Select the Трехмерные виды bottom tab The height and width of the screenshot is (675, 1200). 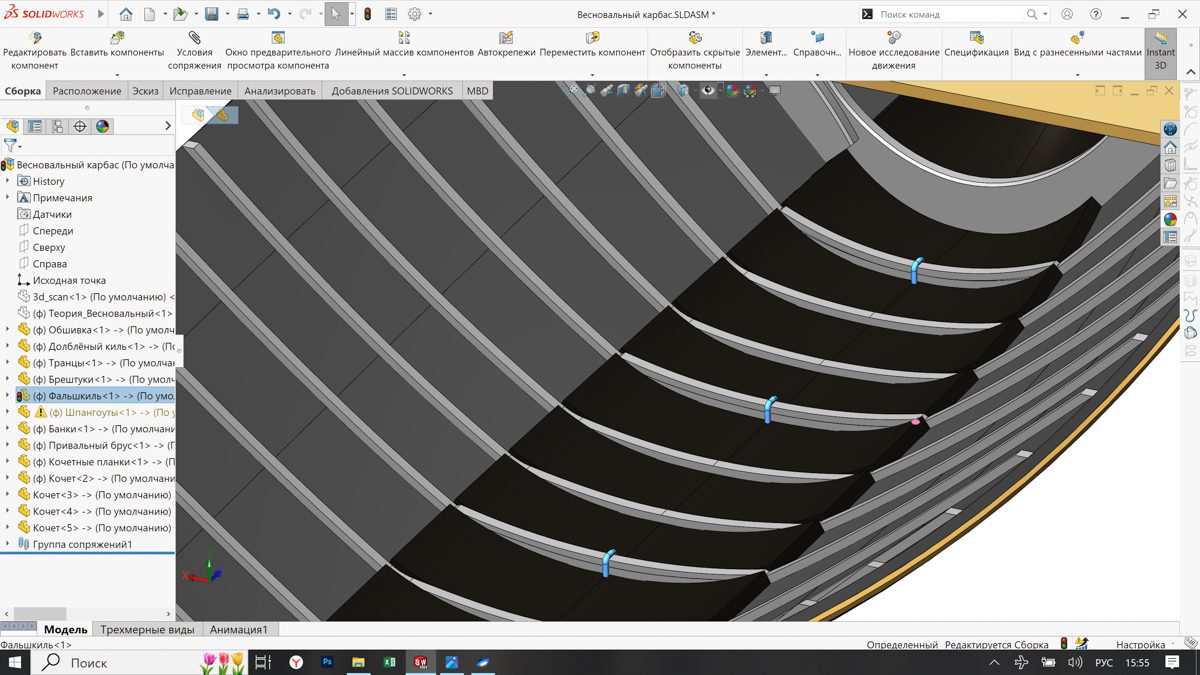click(x=147, y=630)
